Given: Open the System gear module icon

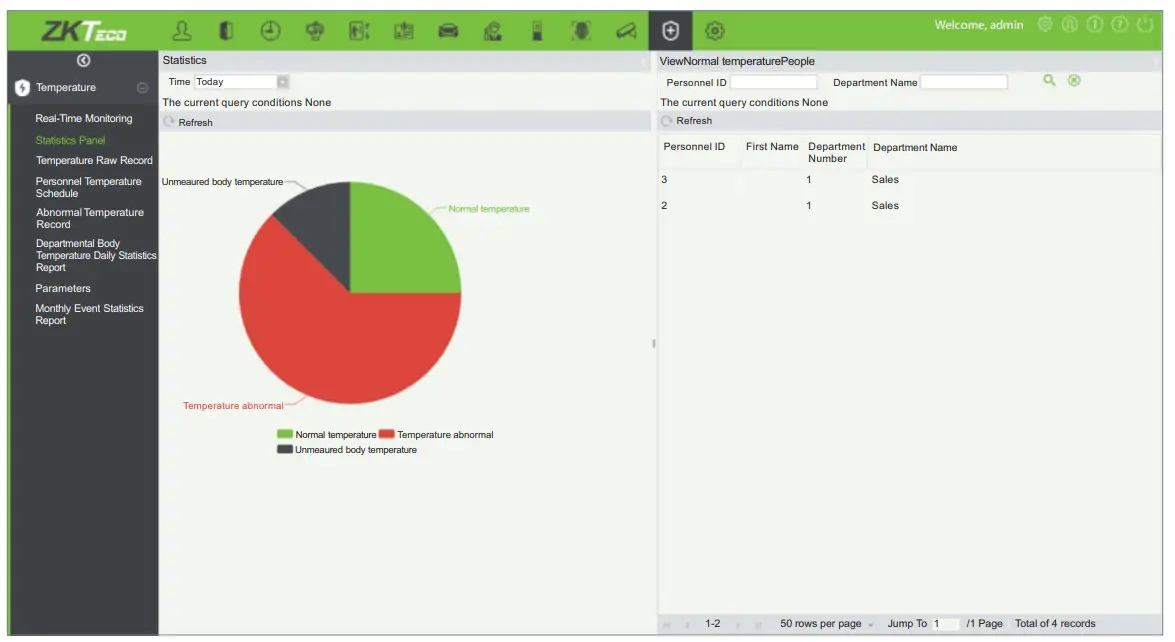Looking at the screenshot, I should (x=715, y=31).
